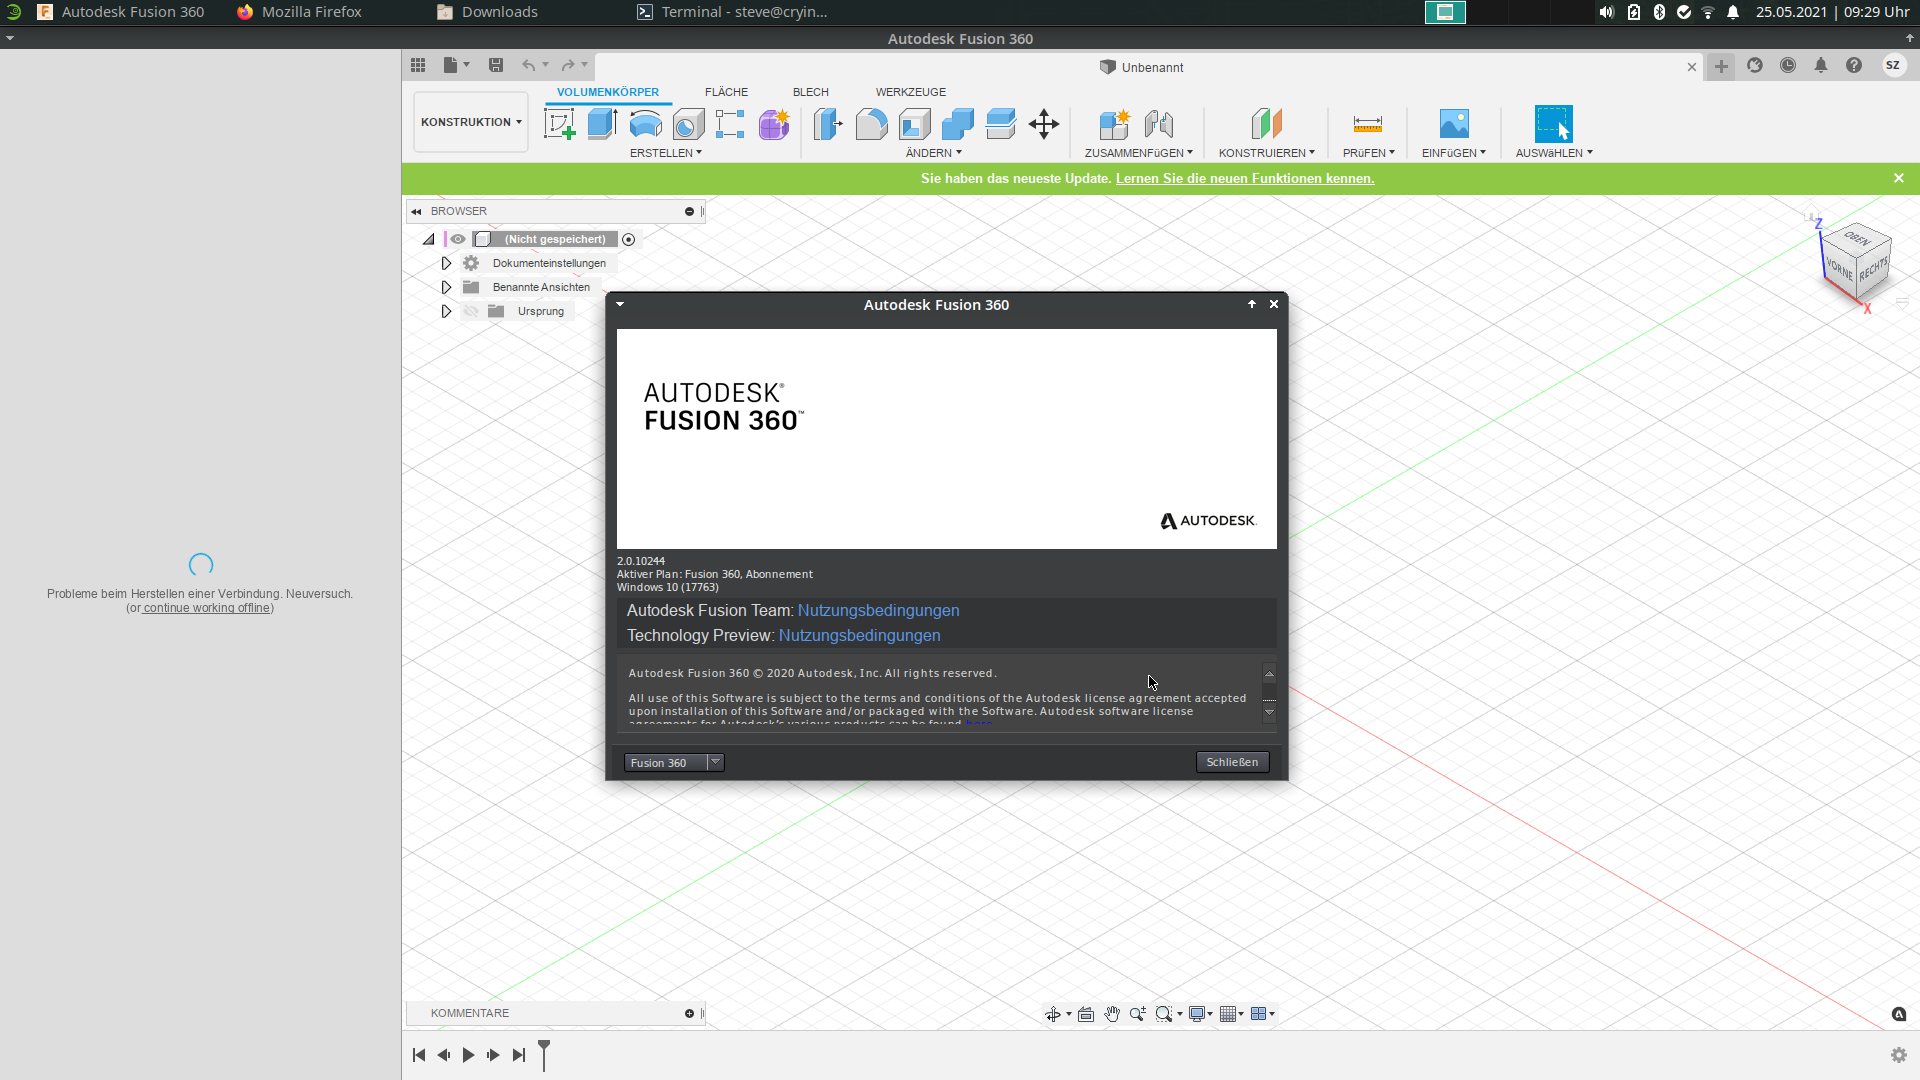Viewport: 1920px width, 1080px height.
Task: Toggle visibility of the unsaved document
Action: tap(458, 239)
